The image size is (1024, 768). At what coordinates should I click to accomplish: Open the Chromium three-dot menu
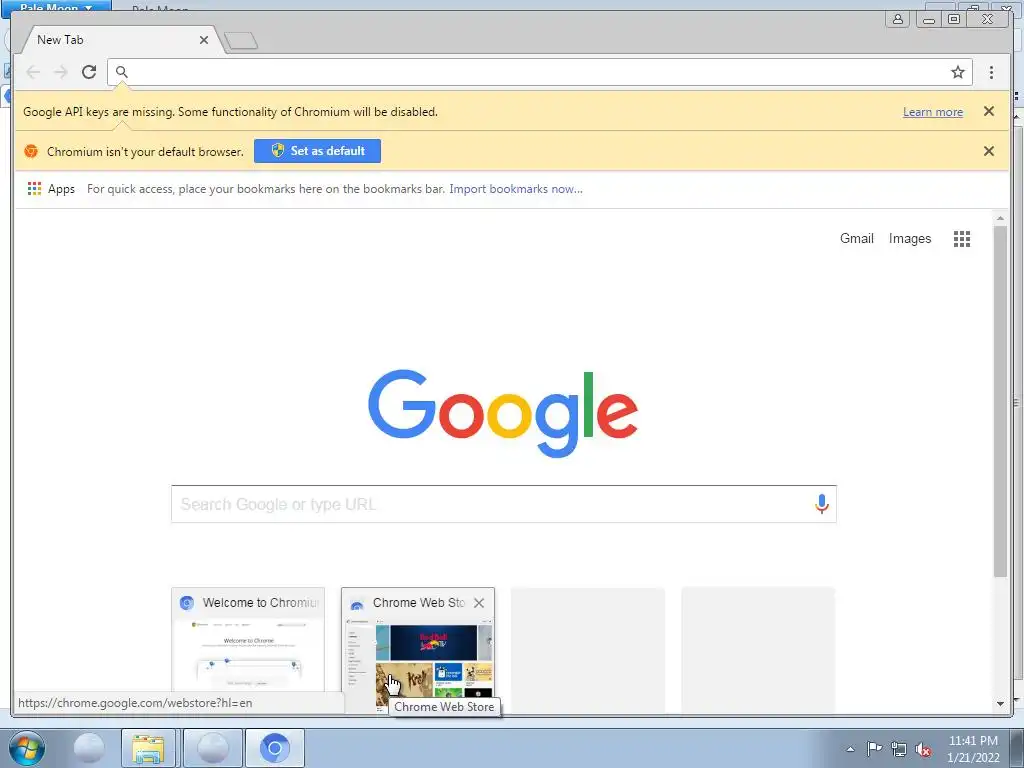pos(991,72)
